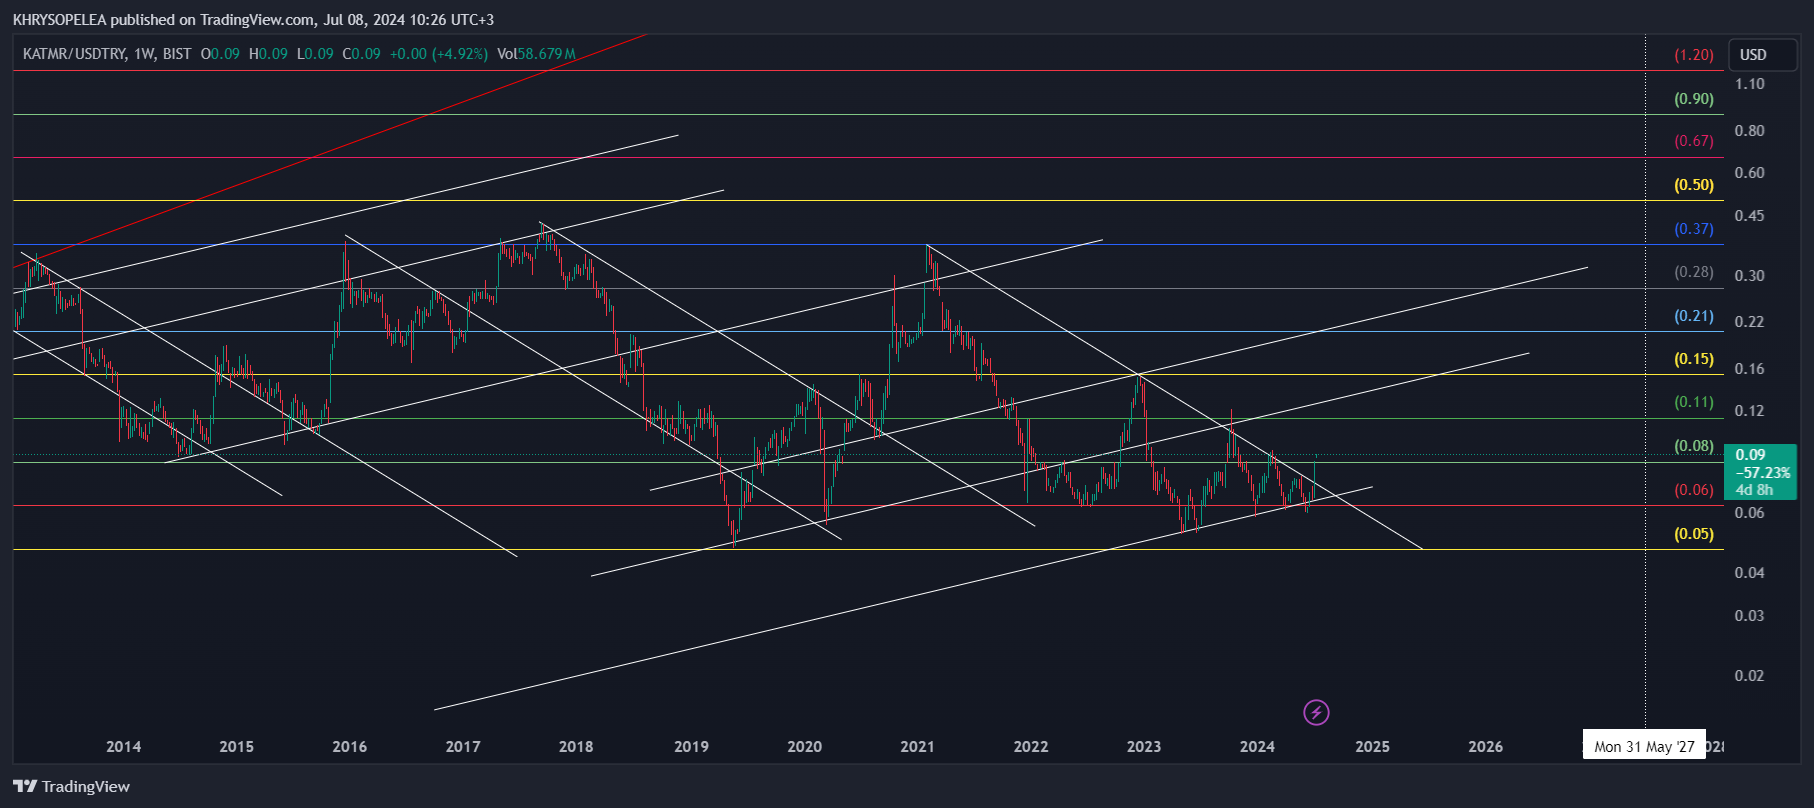Click the (0.15) yellow level label
The width and height of the screenshot is (1814, 808).
coord(1694,359)
